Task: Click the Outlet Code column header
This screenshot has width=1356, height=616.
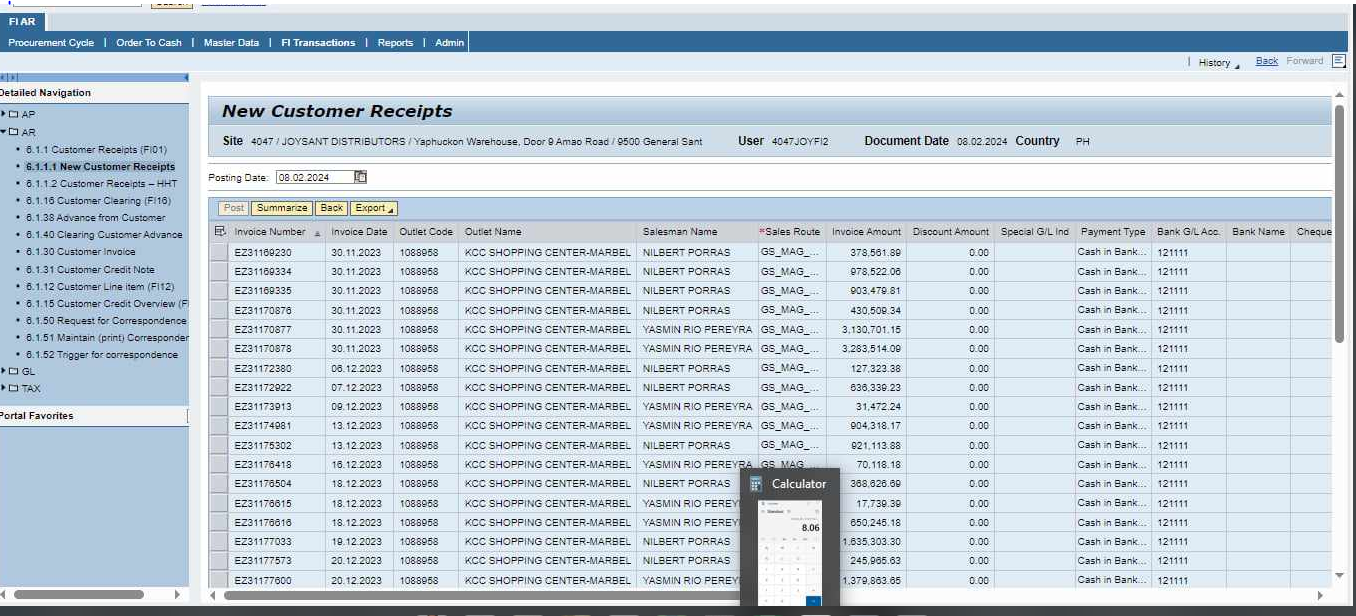Action: coord(426,231)
